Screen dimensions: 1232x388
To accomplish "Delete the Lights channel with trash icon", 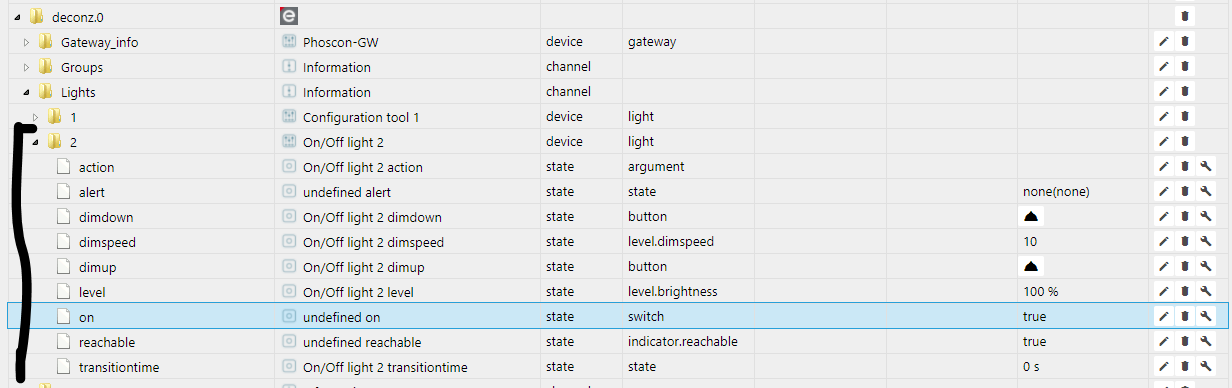I will (x=1185, y=92).
